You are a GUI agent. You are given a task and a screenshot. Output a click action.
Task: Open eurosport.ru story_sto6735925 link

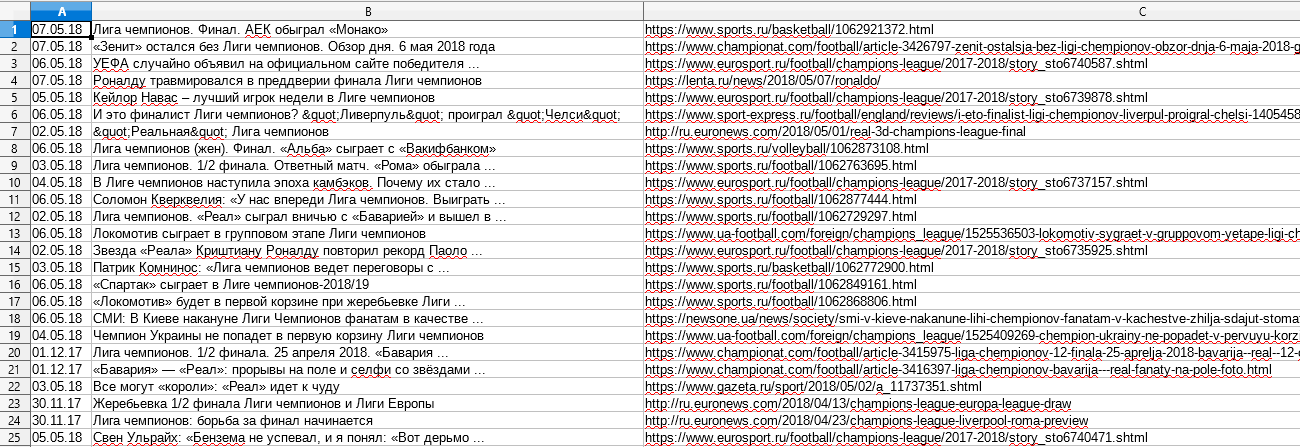(896, 251)
